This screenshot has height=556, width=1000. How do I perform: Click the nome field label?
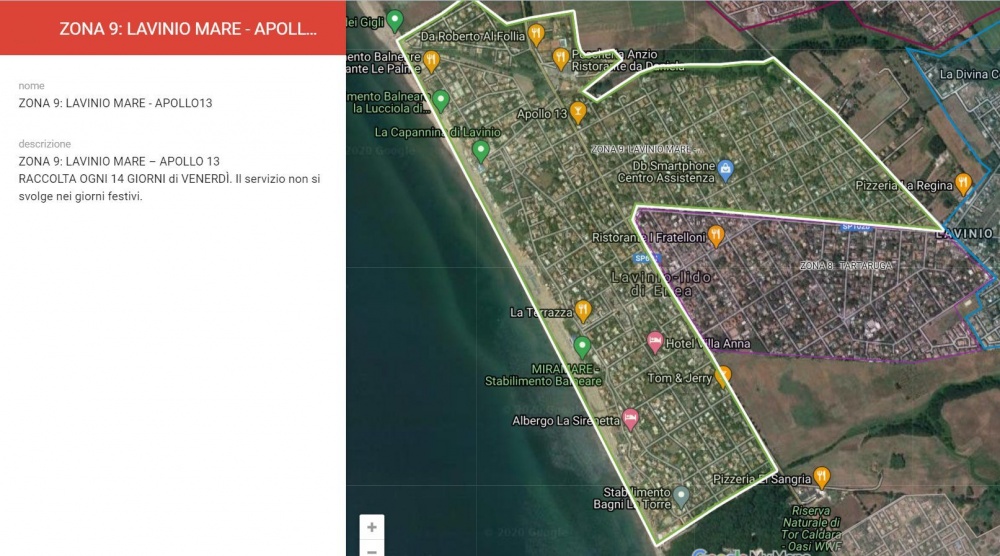click(x=31, y=85)
